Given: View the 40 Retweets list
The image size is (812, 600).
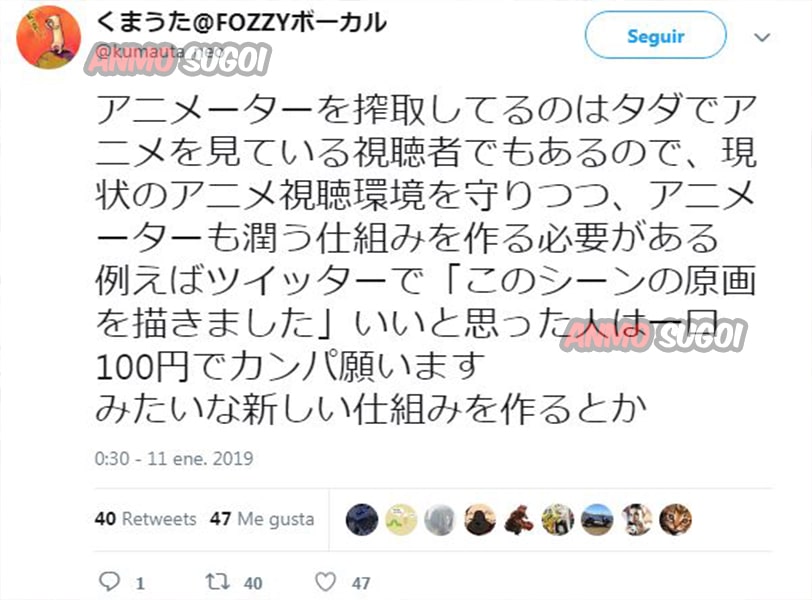Looking at the screenshot, I should click(x=146, y=519).
